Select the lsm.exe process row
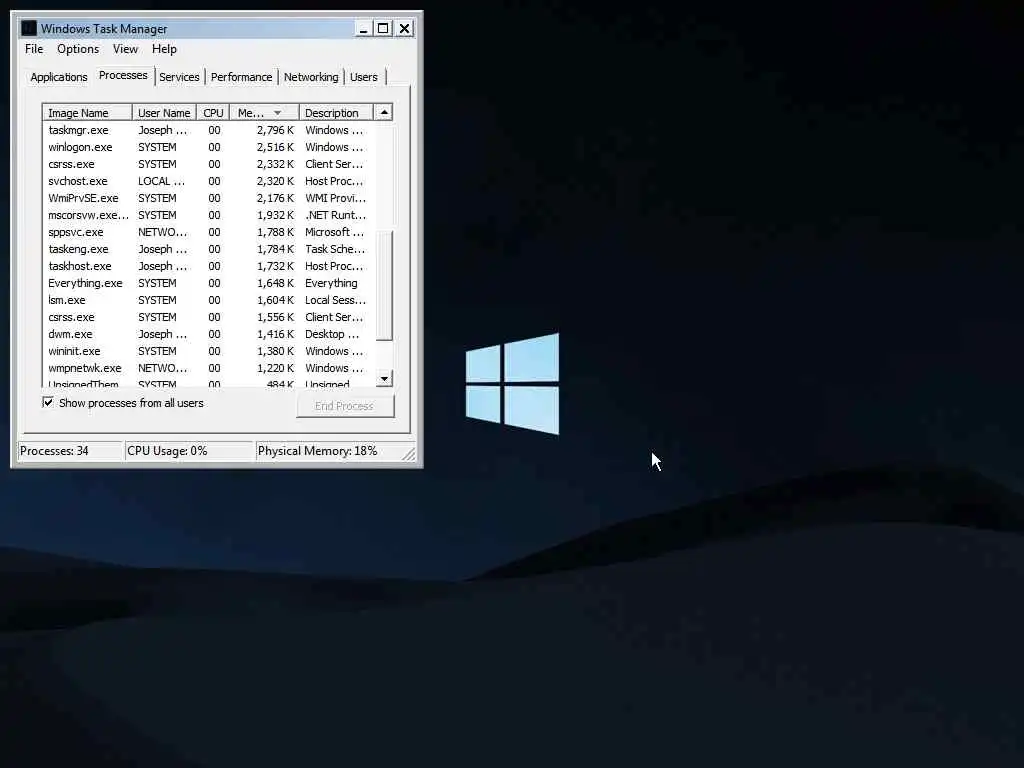This screenshot has width=1024, height=768. pyautogui.click(x=209, y=300)
